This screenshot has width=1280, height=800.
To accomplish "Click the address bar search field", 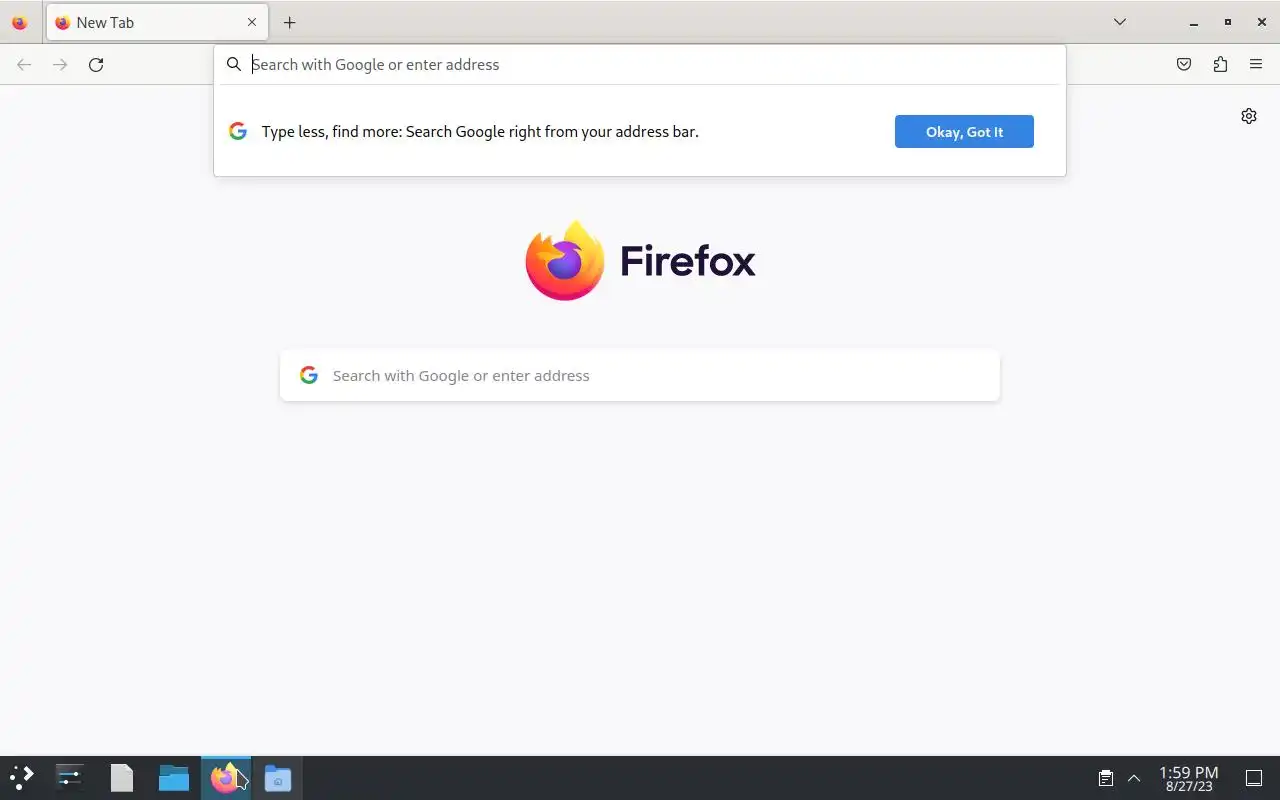I will click(x=640, y=64).
